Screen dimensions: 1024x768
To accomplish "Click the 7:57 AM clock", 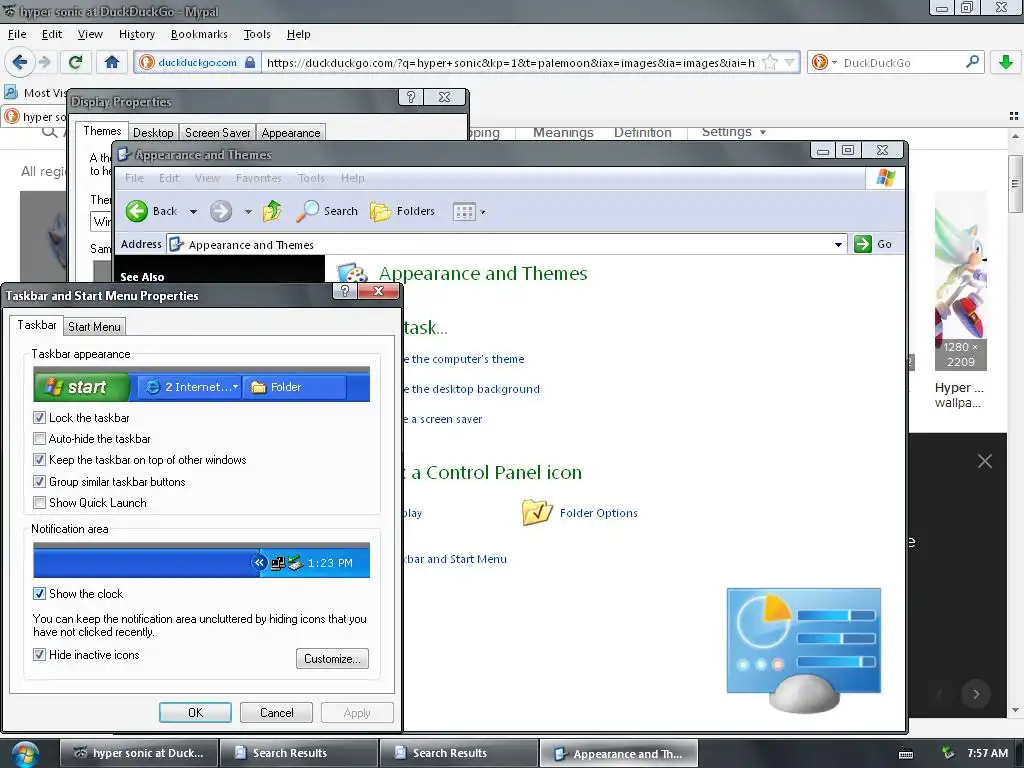I will pyautogui.click(x=987, y=753).
